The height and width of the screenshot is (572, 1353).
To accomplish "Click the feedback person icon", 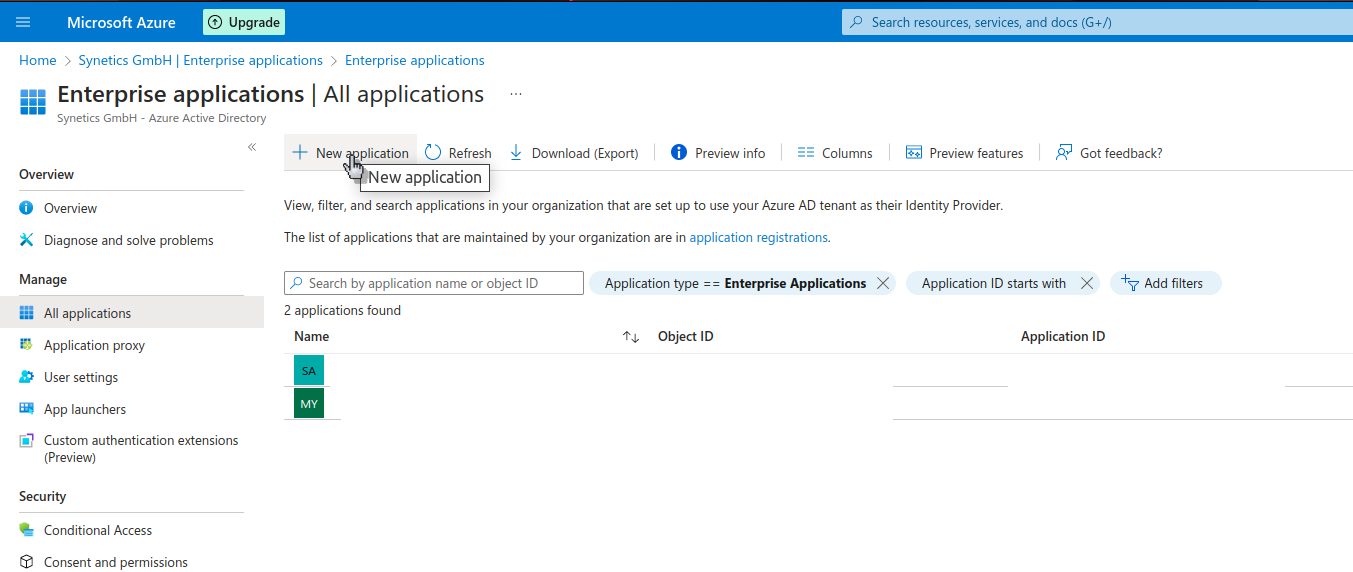I will pos(1064,152).
